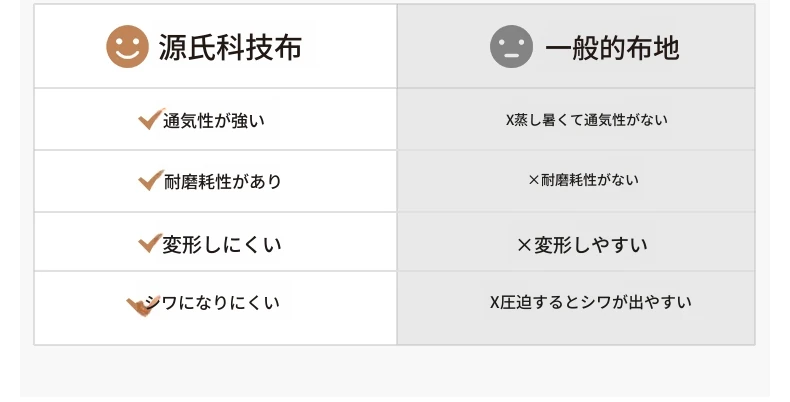Click the gray neutral face icon
This screenshot has height=402, width=790.
pyautogui.click(x=511, y=46)
